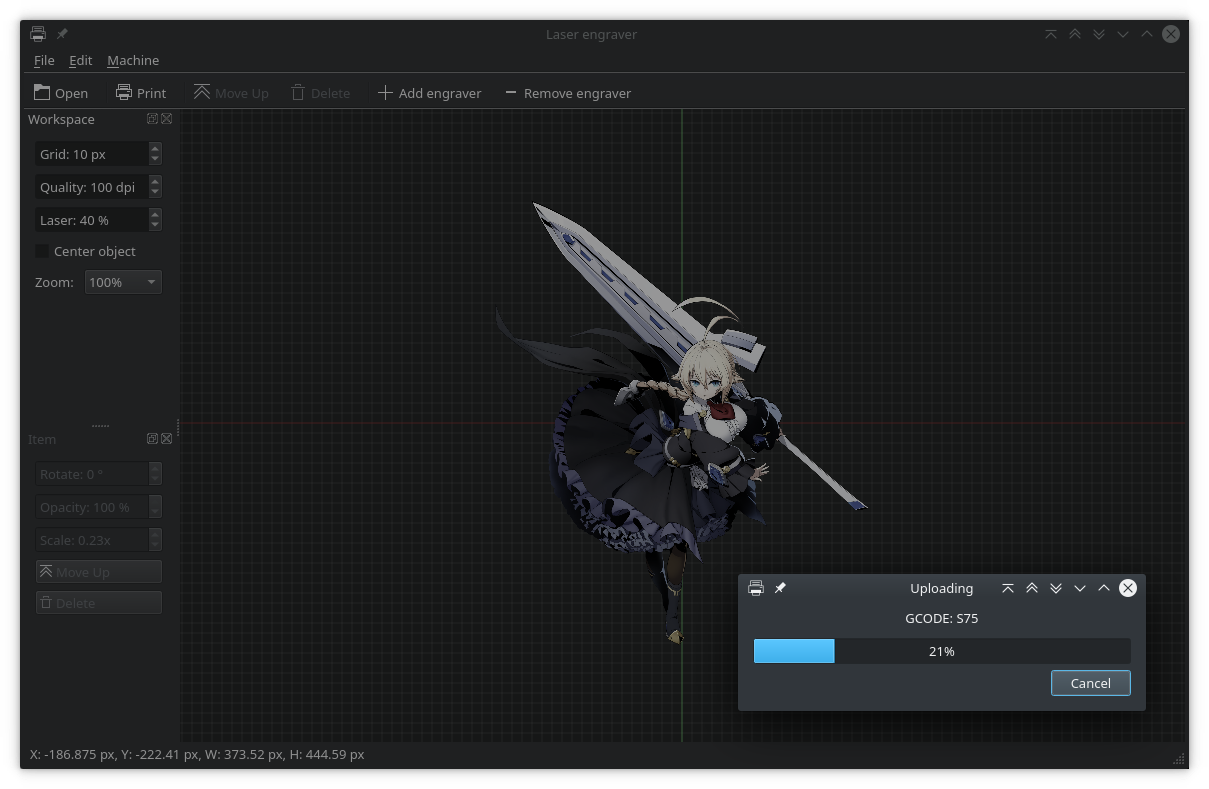Click keep-above icon in the Uploading dialog title bar
1209x789 pixels.
click(1008, 588)
